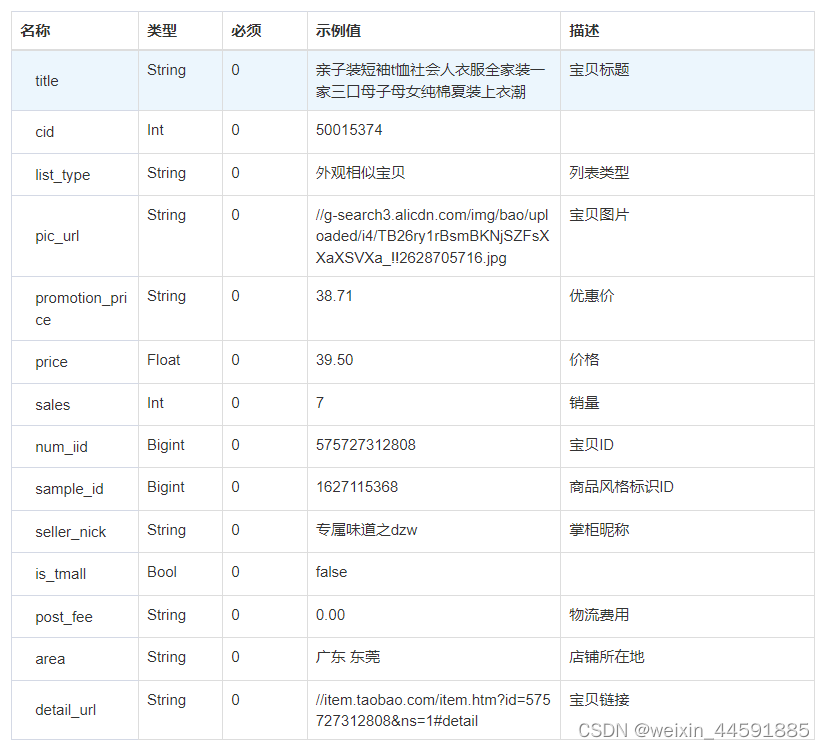This screenshot has height=749, width=825.
Task: Click the g-search3.alicdn.com image URL value
Action: (432, 237)
